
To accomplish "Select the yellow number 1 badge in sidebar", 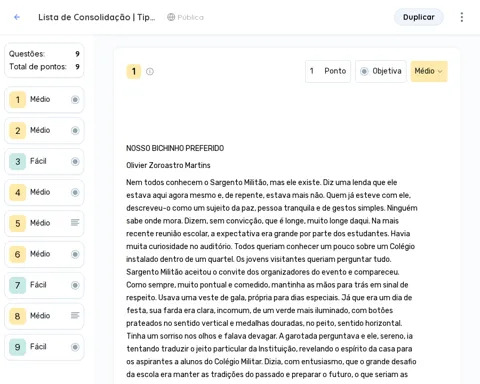I will coord(18,99).
